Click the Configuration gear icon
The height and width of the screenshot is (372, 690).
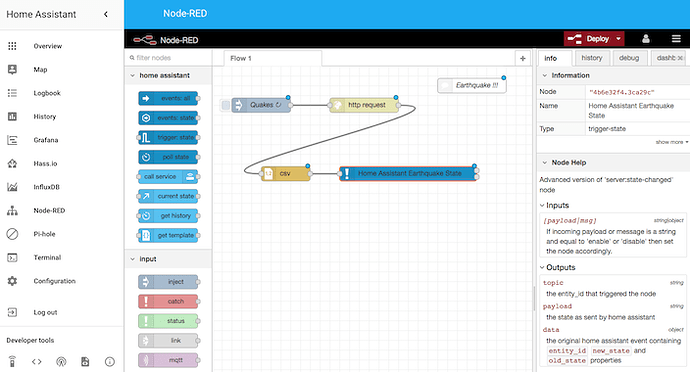tap(12, 281)
